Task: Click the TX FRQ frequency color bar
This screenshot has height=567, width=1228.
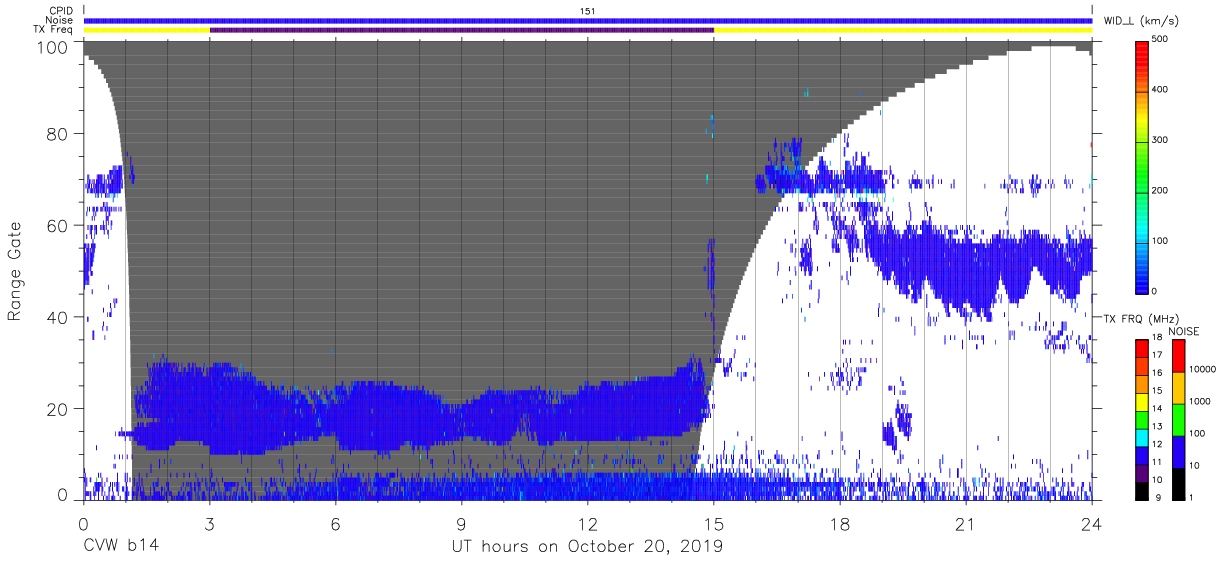Action: (x=1143, y=418)
